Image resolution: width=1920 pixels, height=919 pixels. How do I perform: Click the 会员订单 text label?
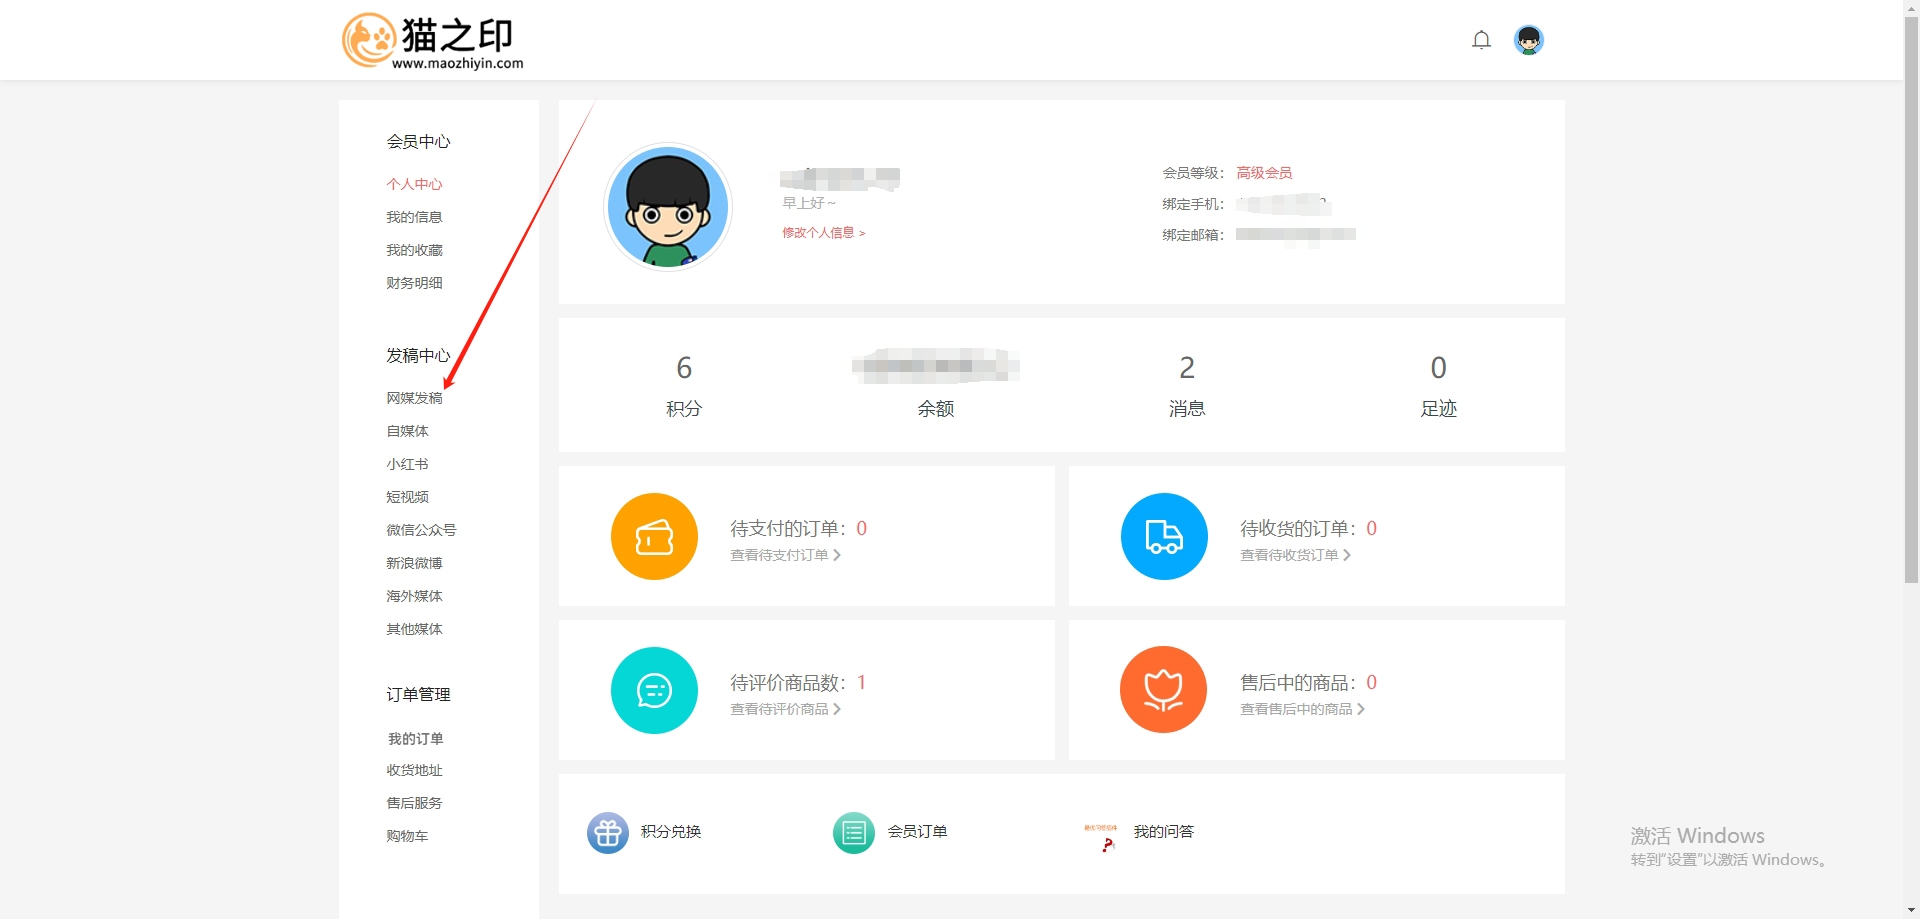[x=917, y=832]
